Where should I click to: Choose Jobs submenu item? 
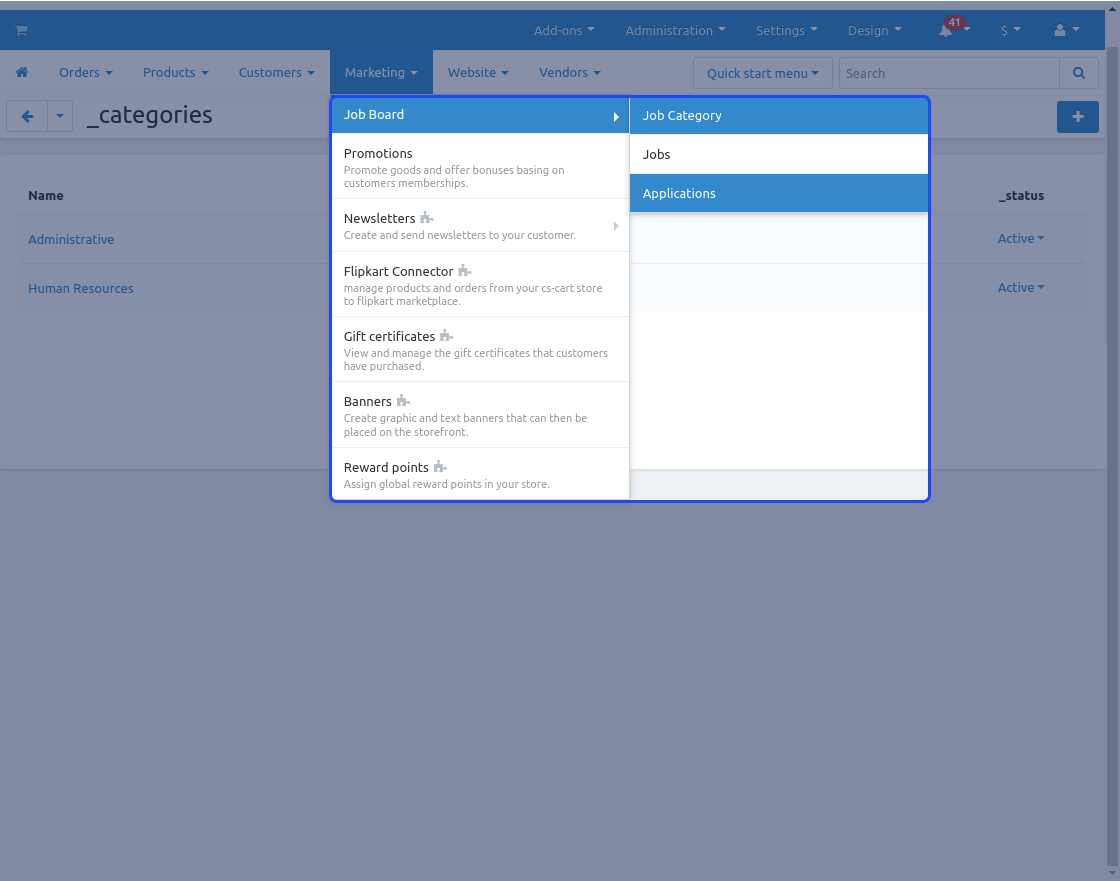(x=779, y=154)
